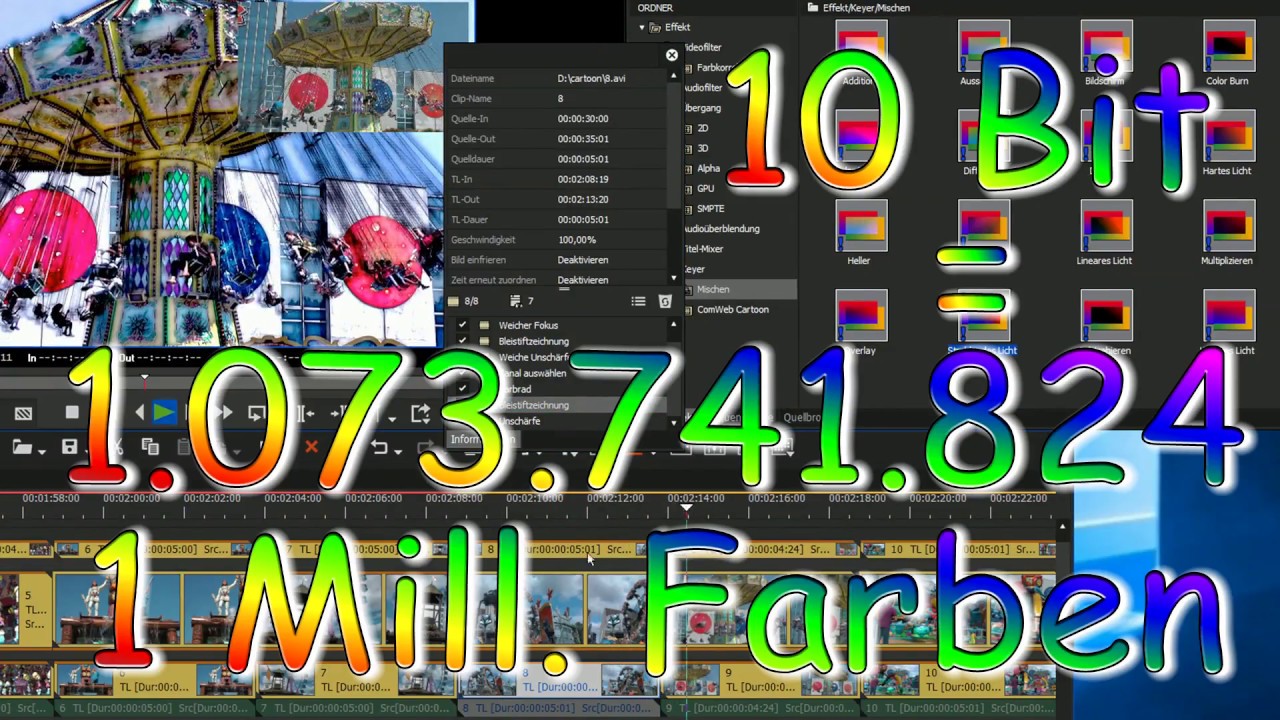Image resolution: width=1280 pixels, height=720 pixels.
Task: Select the Audioüberblendung tree entry
Action: (723, 229)
